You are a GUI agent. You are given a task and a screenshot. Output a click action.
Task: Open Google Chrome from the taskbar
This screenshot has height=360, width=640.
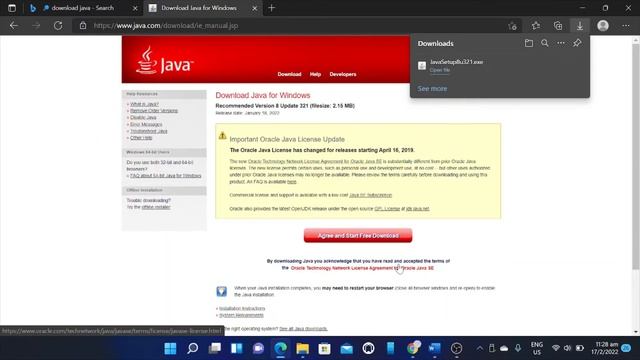pyautogui.click(x=413, y=348)
